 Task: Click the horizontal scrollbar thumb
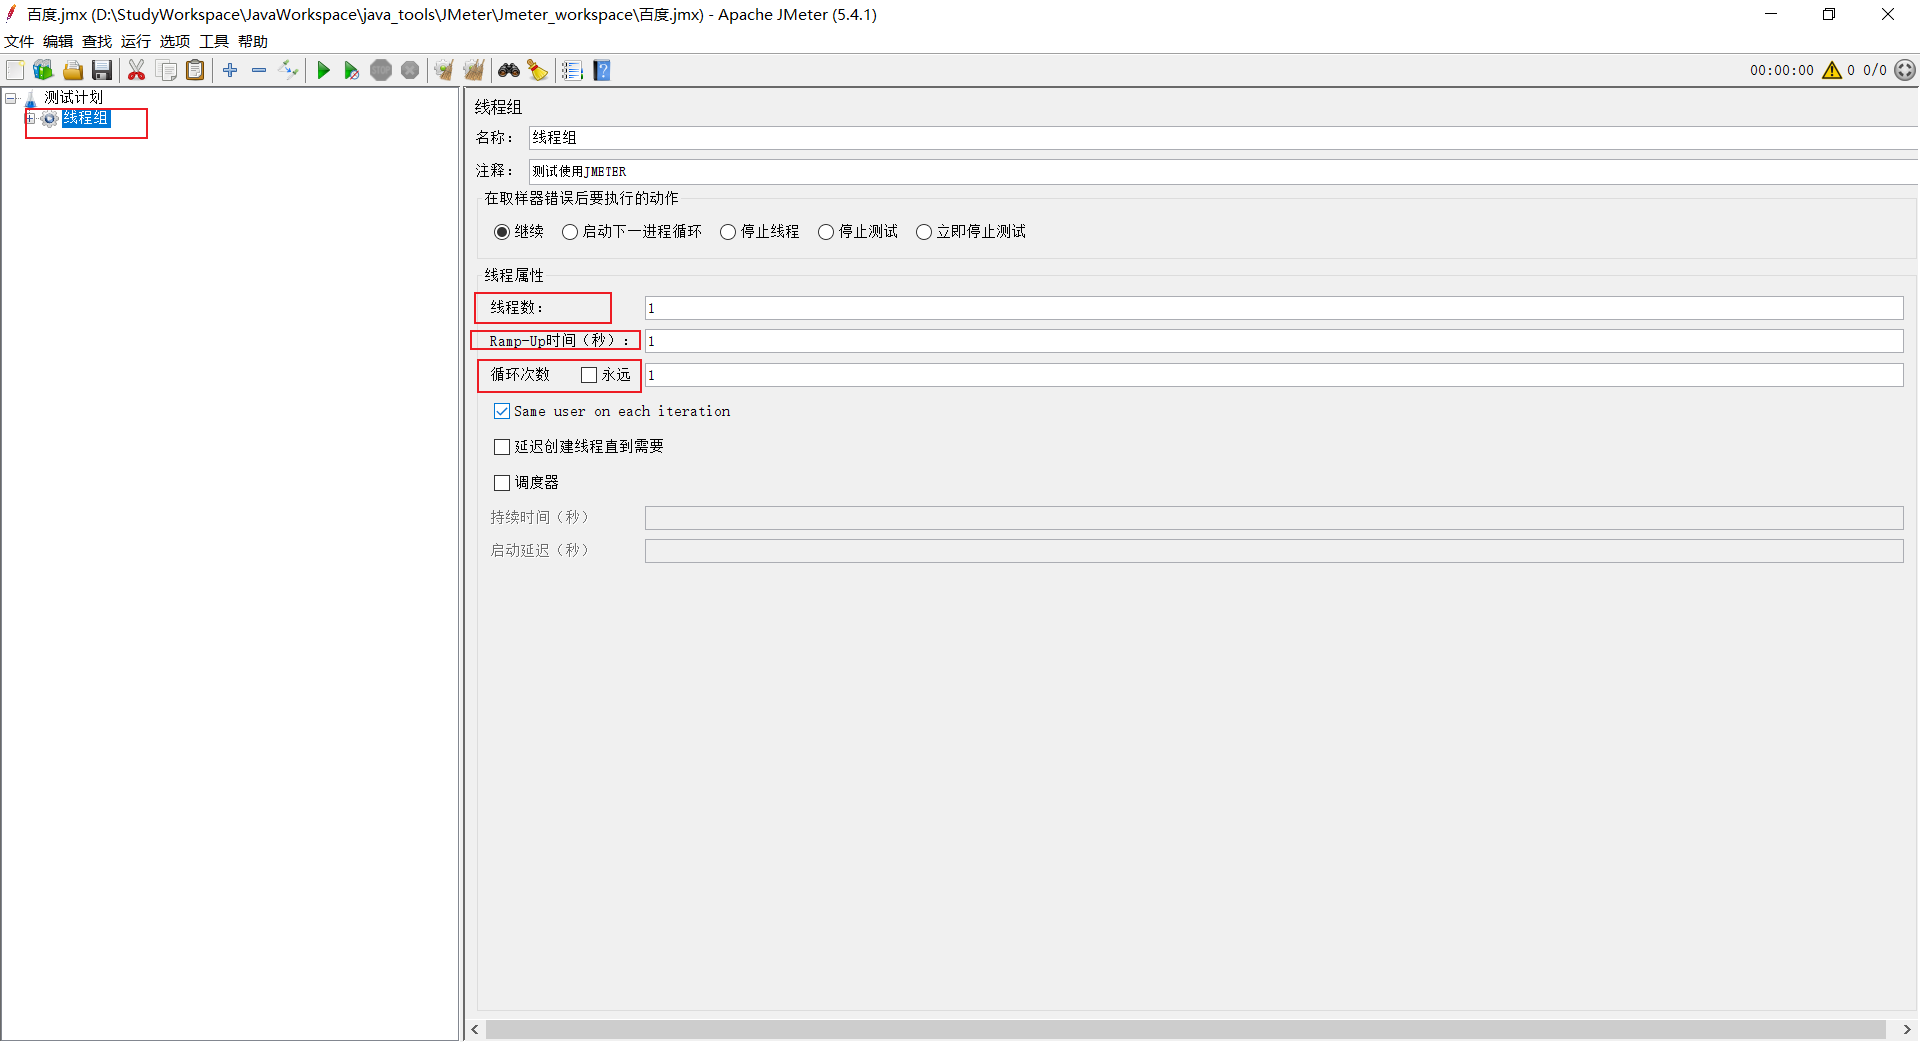tap(1185, 1030)
